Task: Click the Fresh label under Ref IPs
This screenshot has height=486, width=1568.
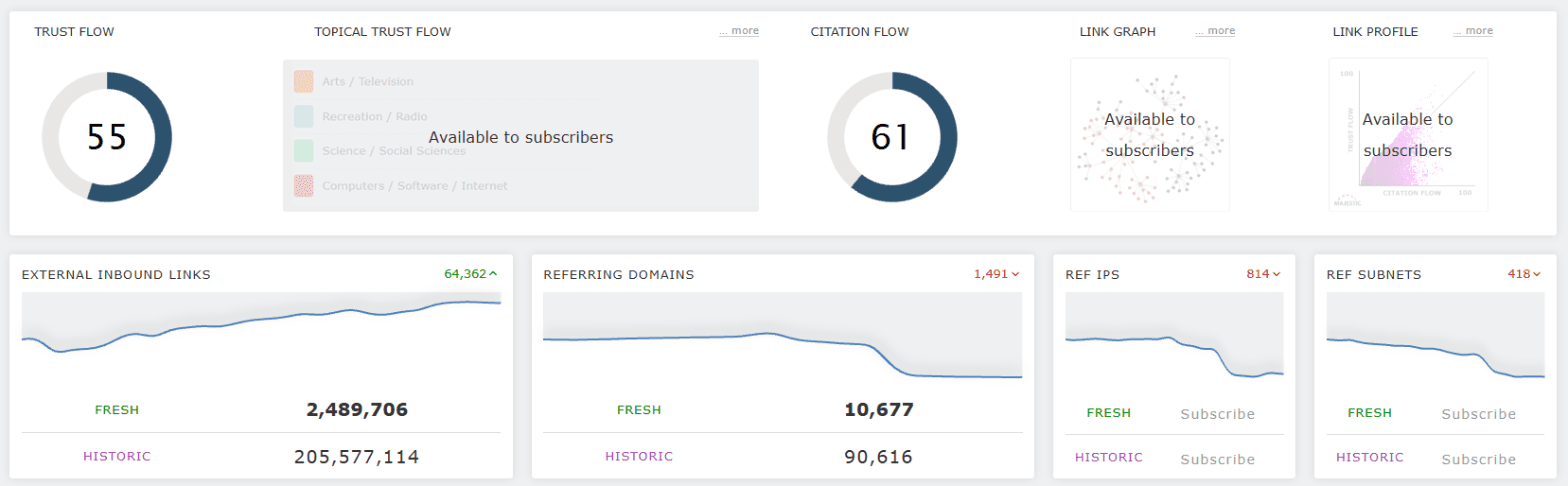Action: tap(1109, 413)
